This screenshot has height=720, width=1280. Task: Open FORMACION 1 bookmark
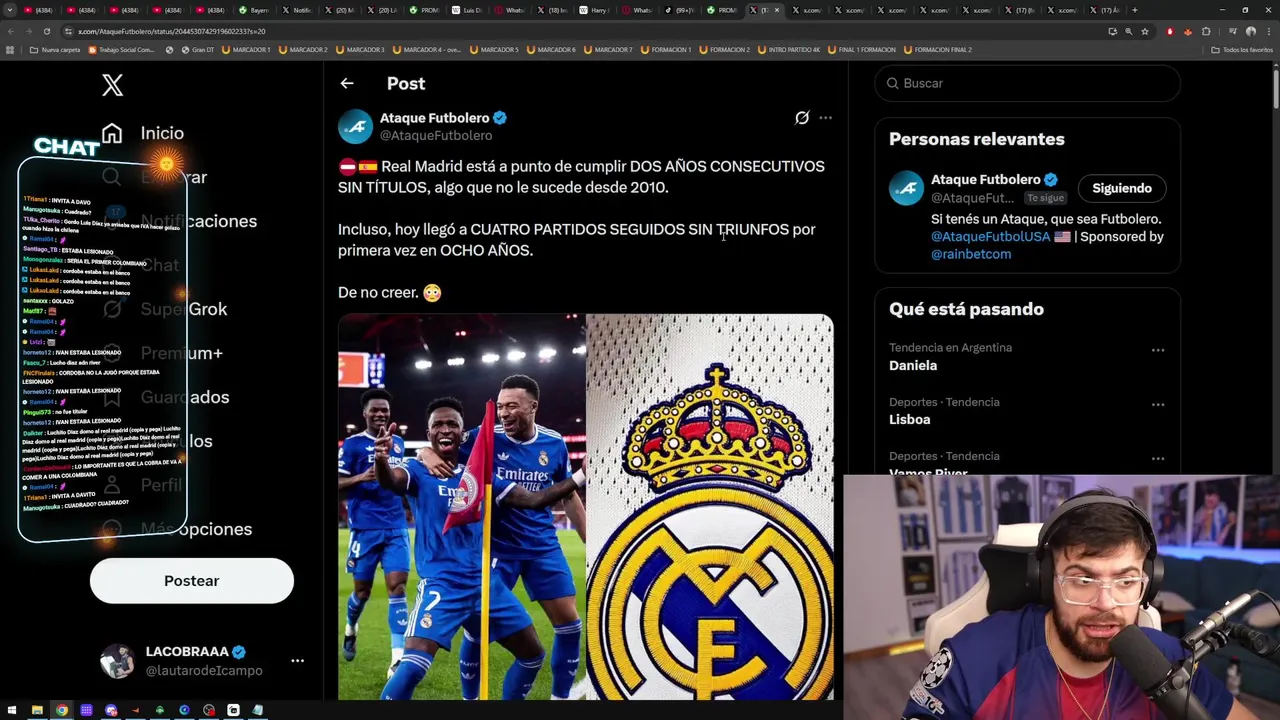click(667, 50)
